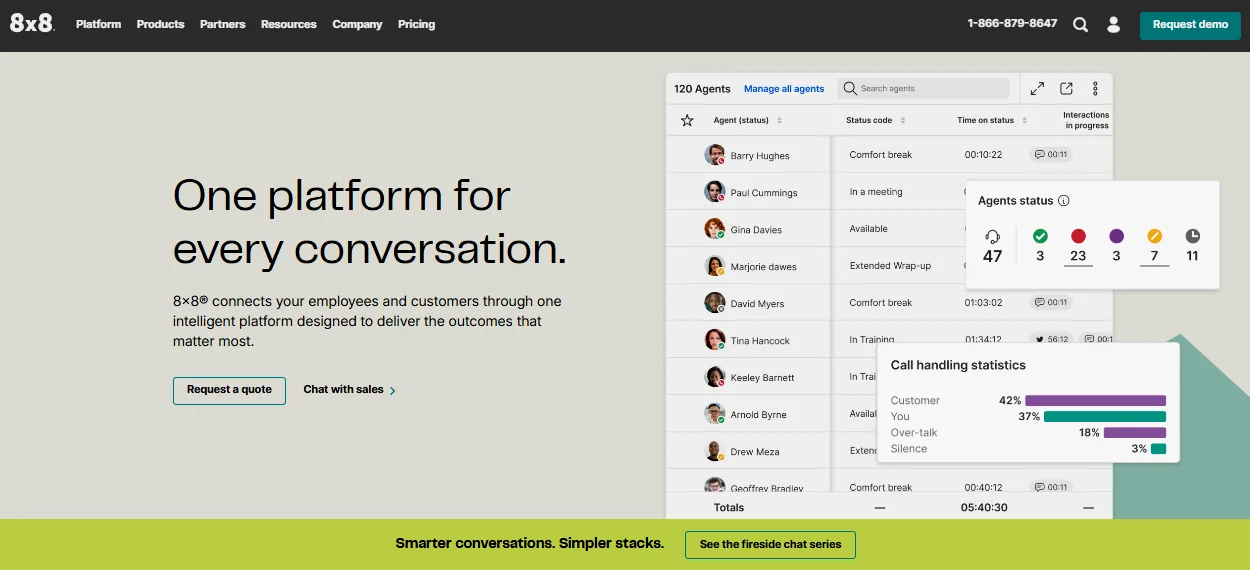Open the Products menu

point(160,24)
